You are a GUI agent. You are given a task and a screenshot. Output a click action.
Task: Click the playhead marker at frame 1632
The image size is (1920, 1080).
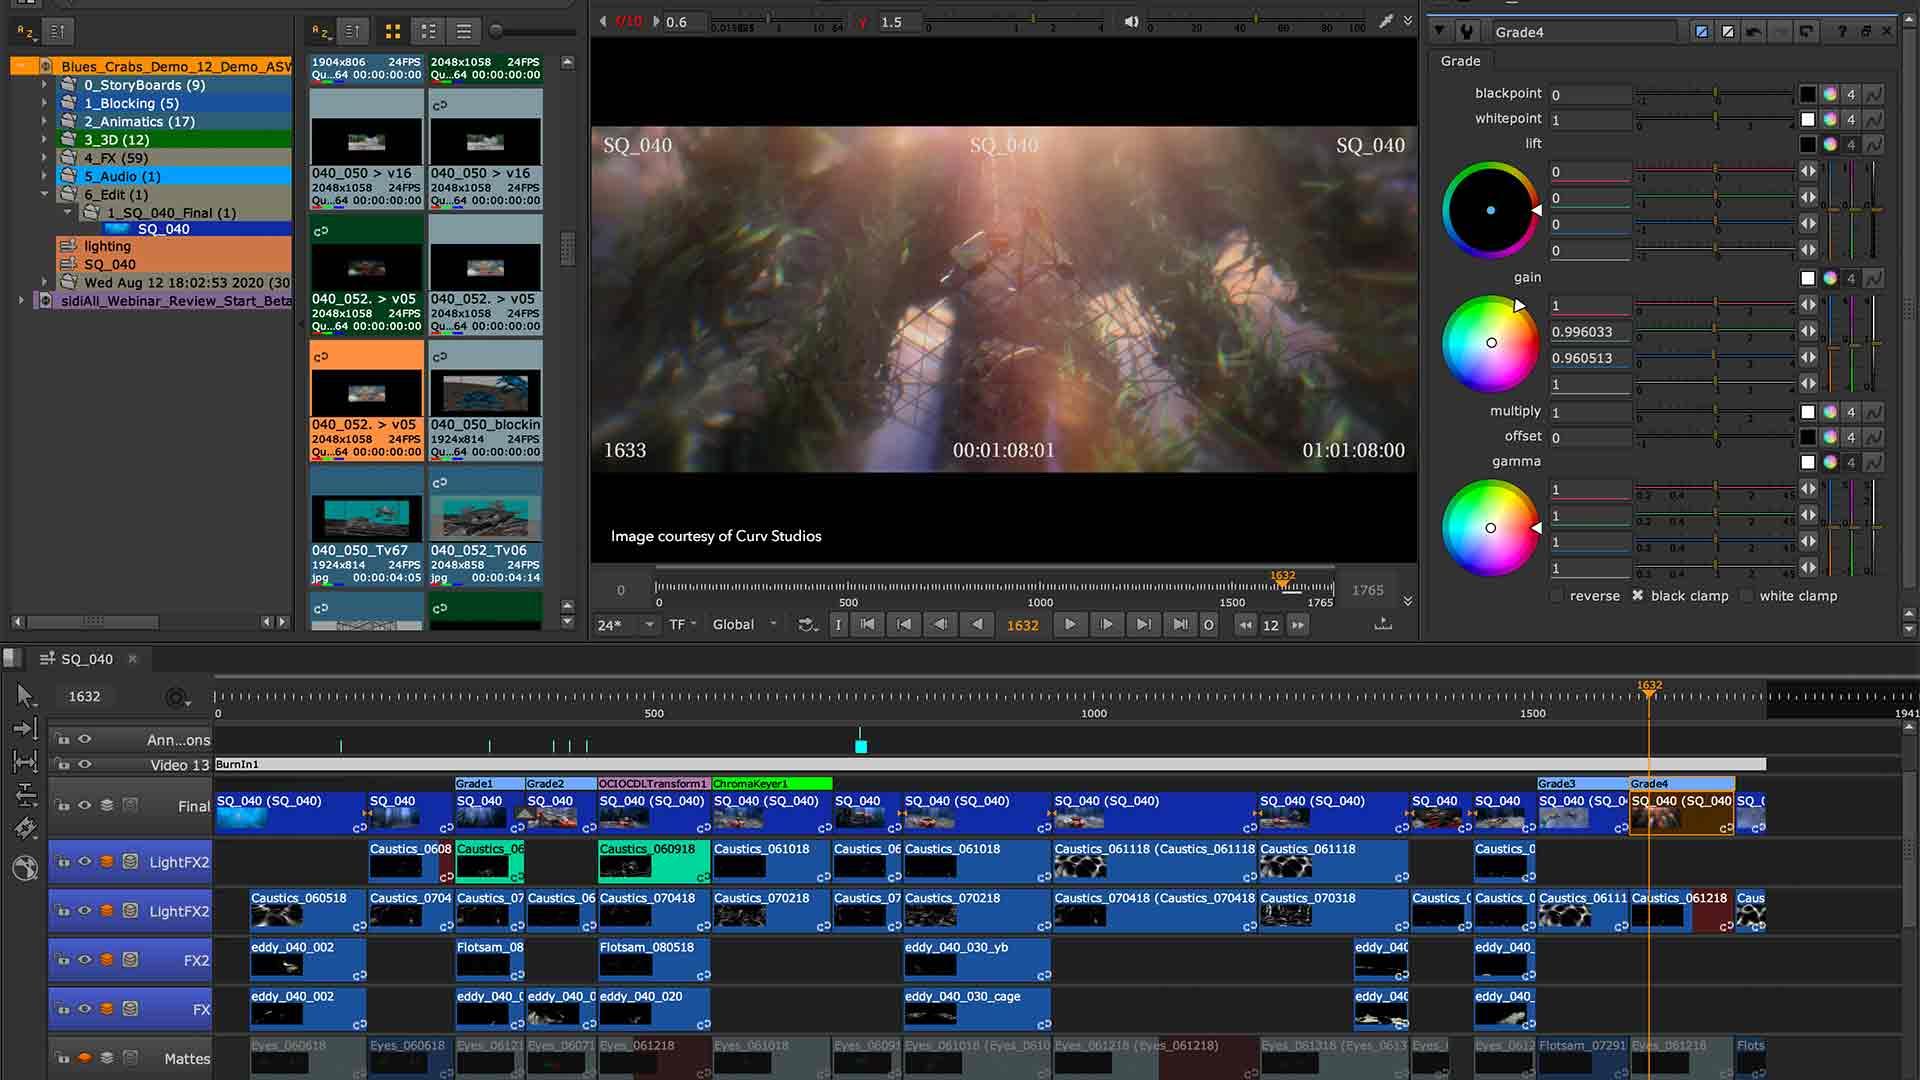pyautogui.click(x=1648, y=686)
